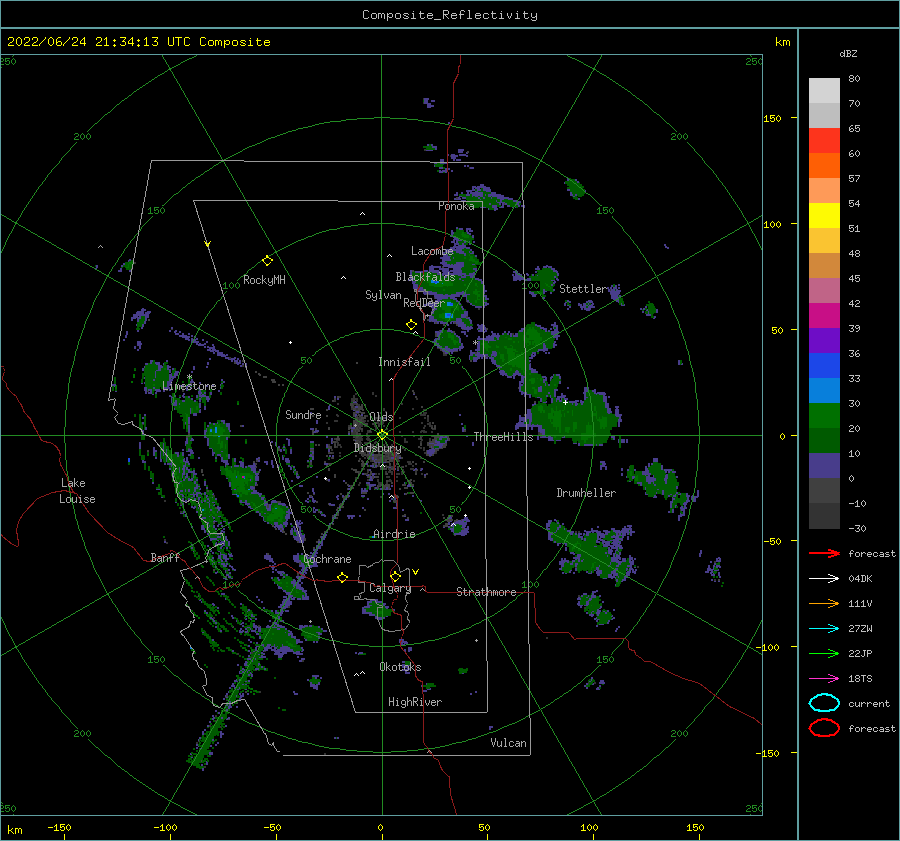Click the dBZ legend heading
The height and width of the screenshot is (841, 900).
[x=848, y=53]
